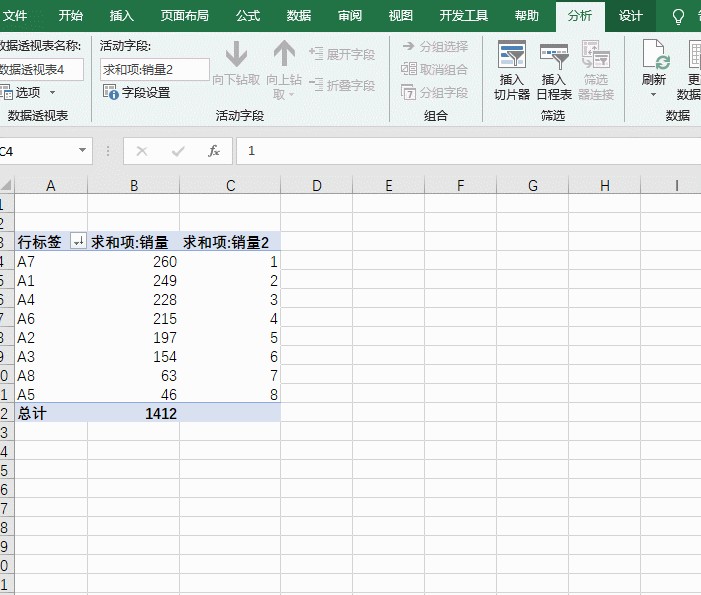This screenshot has width=701, height=595.
Task: Edit the active field box 求和项:销量2
Action: 155,70
